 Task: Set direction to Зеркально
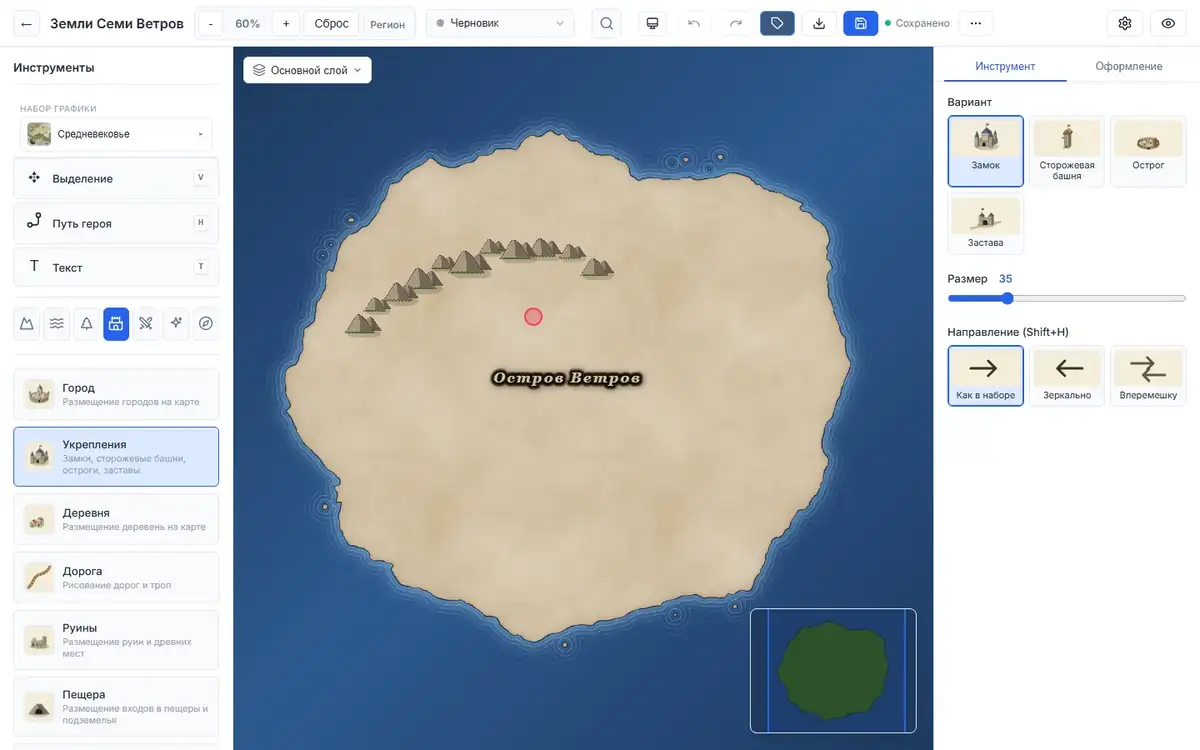(x=1067, y=376)
